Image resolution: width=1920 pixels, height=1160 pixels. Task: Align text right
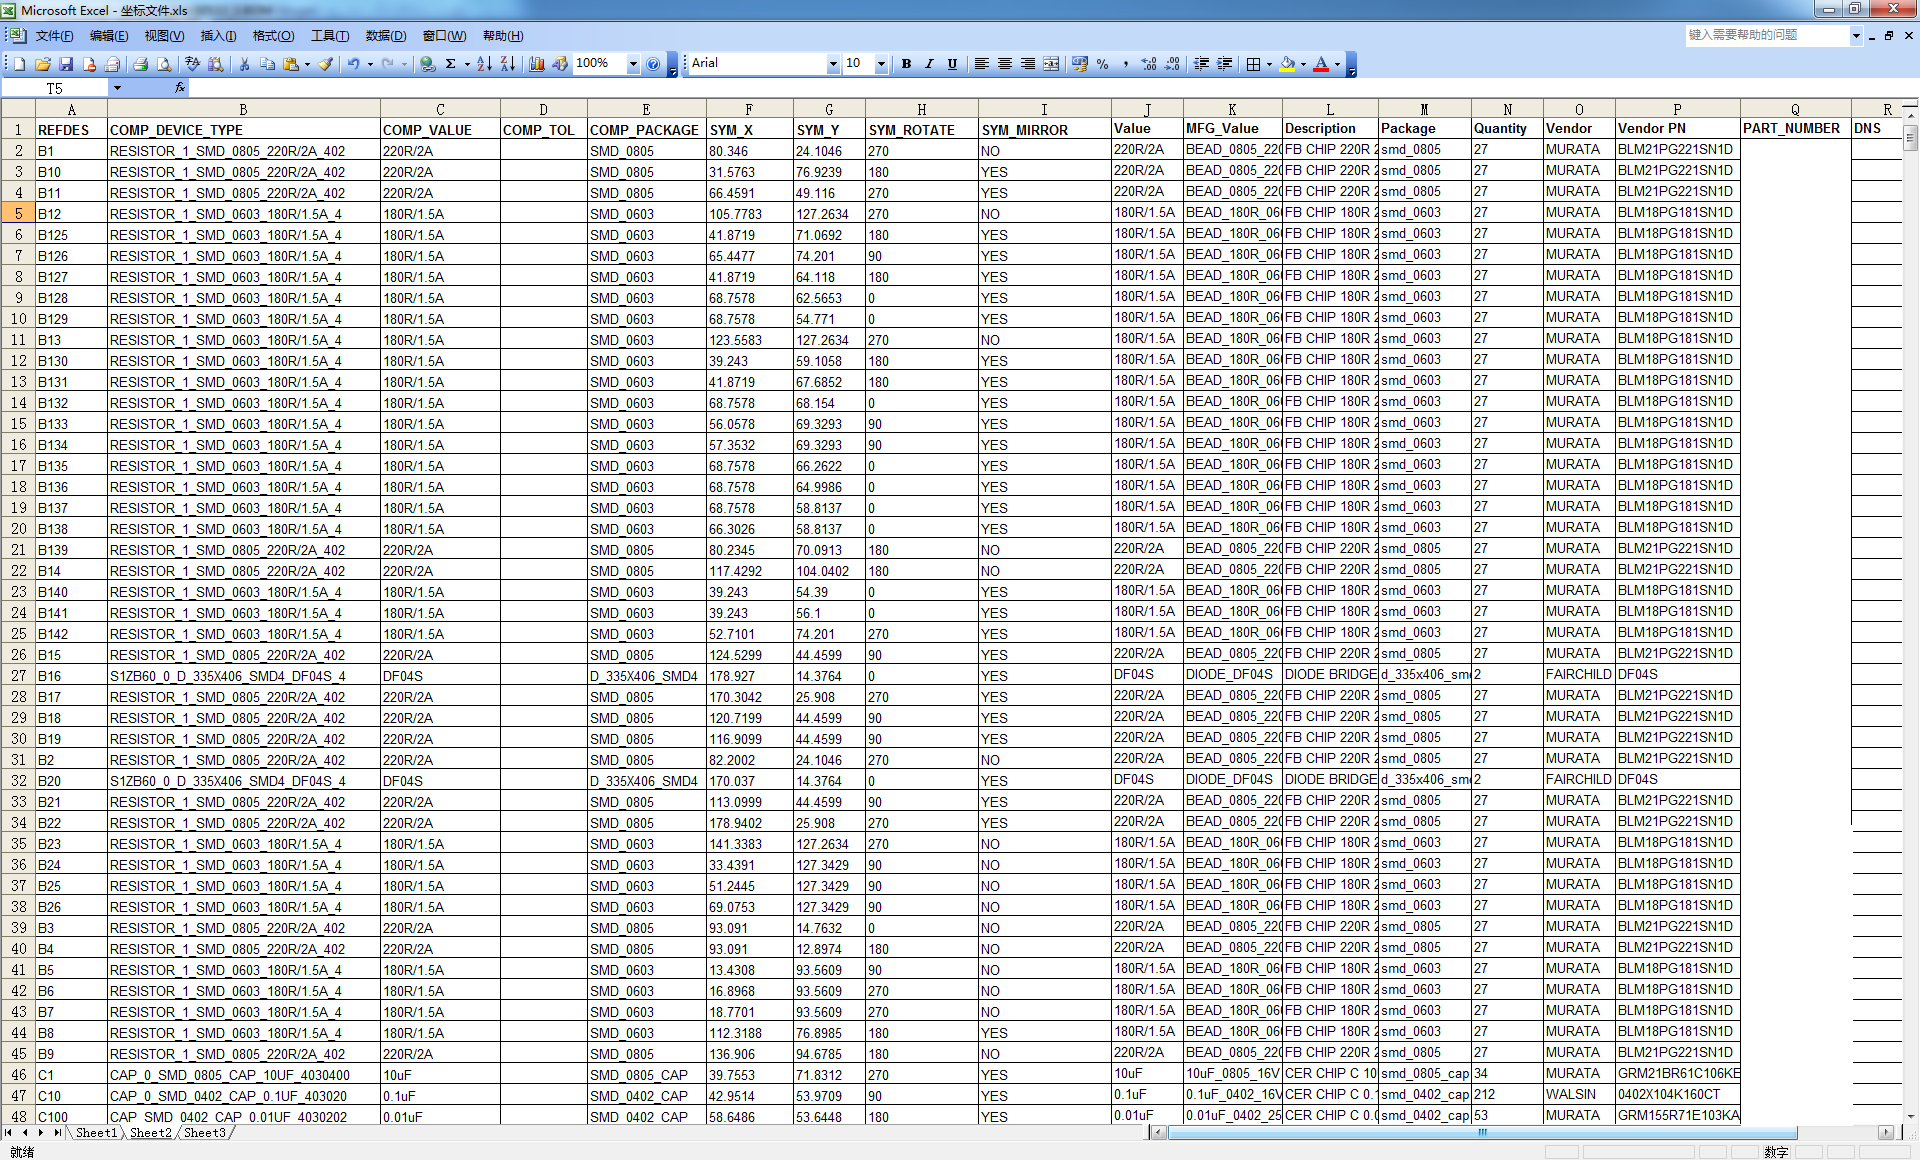(1028, 64)
